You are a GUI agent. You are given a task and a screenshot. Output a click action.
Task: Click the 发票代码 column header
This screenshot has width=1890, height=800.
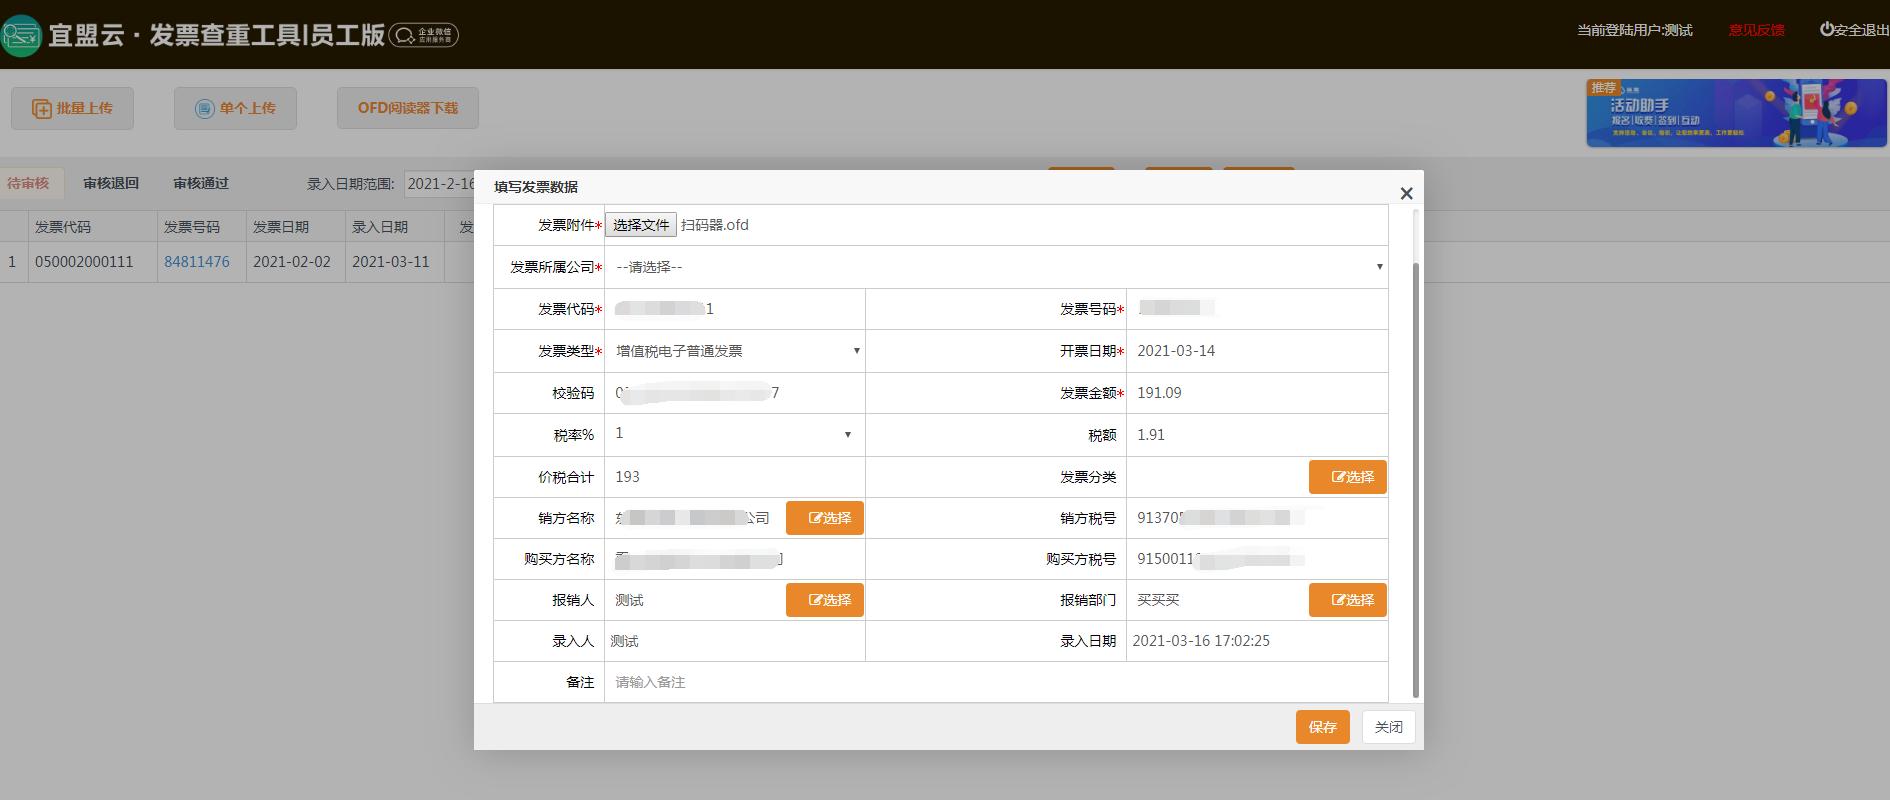click(x=92, y=227)
